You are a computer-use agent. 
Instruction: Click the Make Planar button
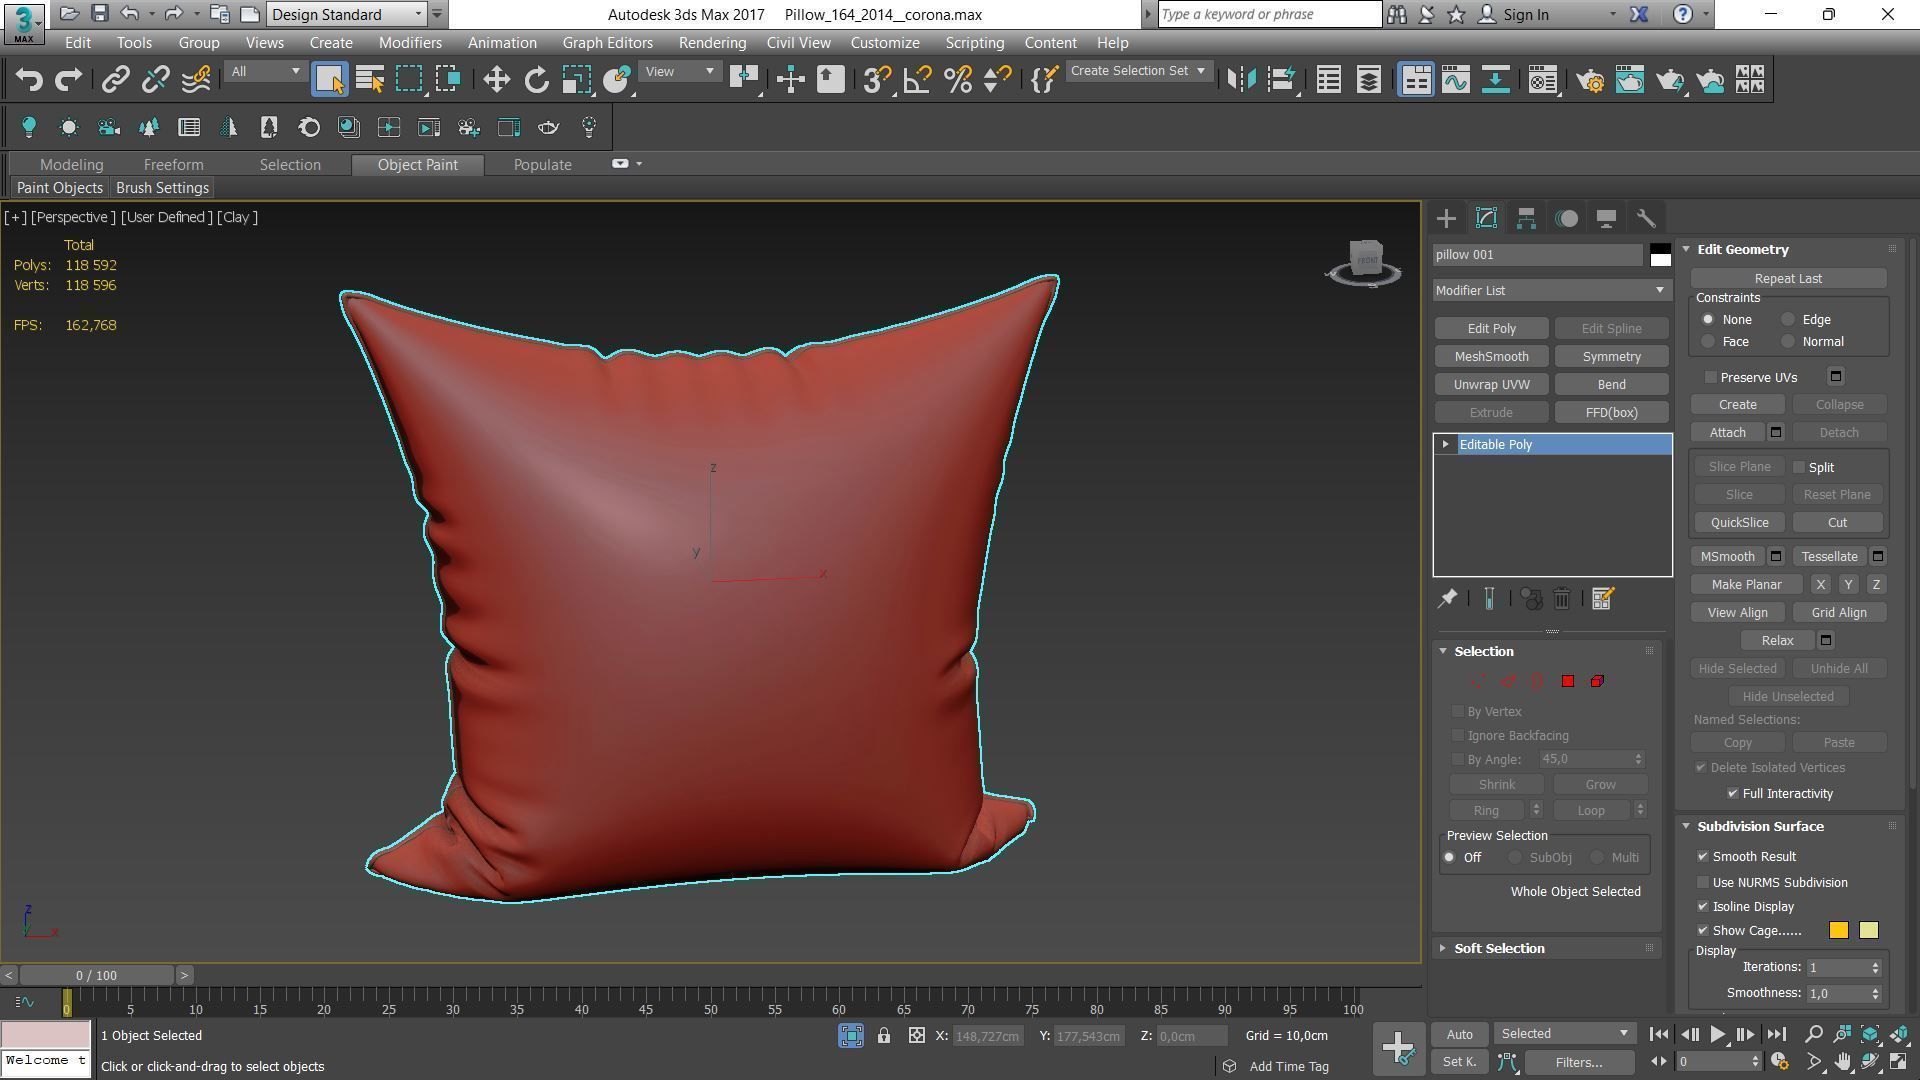coord(1746,585)
